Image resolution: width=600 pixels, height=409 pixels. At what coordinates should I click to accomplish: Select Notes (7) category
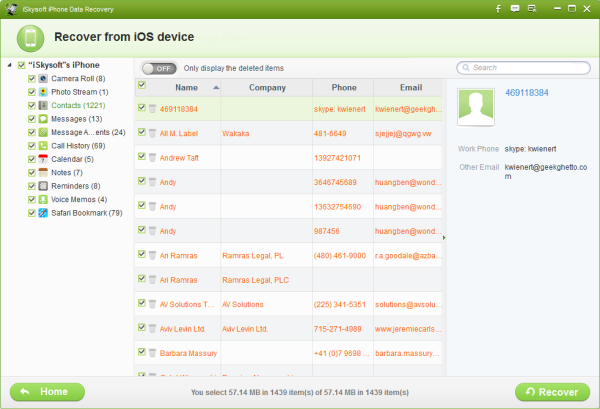click(x=67, y=173)
